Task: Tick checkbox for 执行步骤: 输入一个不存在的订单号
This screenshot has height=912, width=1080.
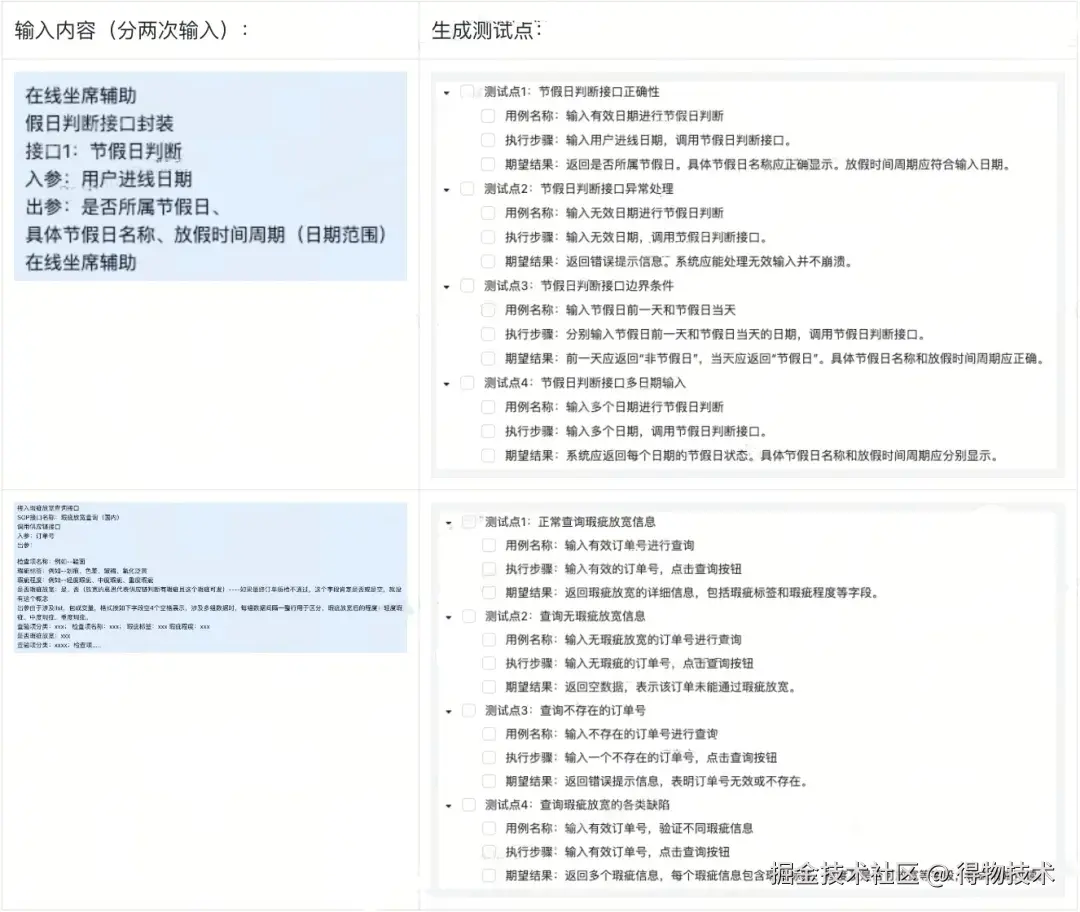Action: tap(489, 758)
